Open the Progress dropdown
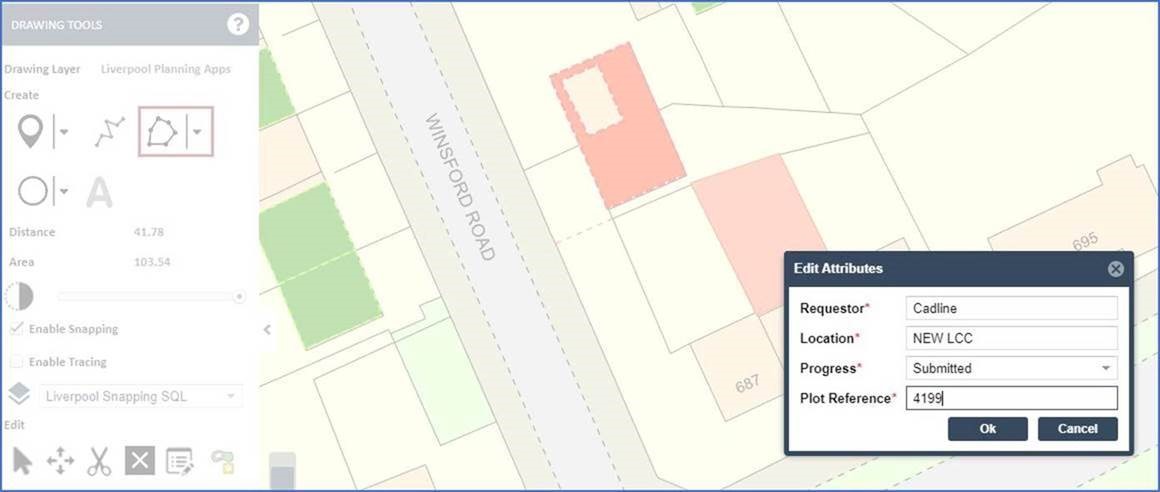1160x492 pixels. 1011,368
